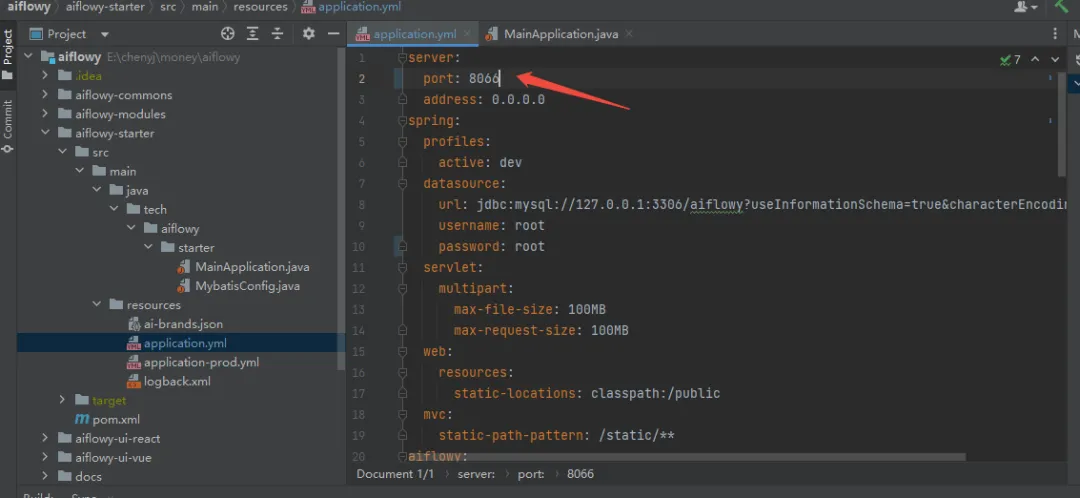Image resolution: width=1080 pixels, height=498 pixels.
Task: Close the application.yml editor tab
Action: pos(468,34)
